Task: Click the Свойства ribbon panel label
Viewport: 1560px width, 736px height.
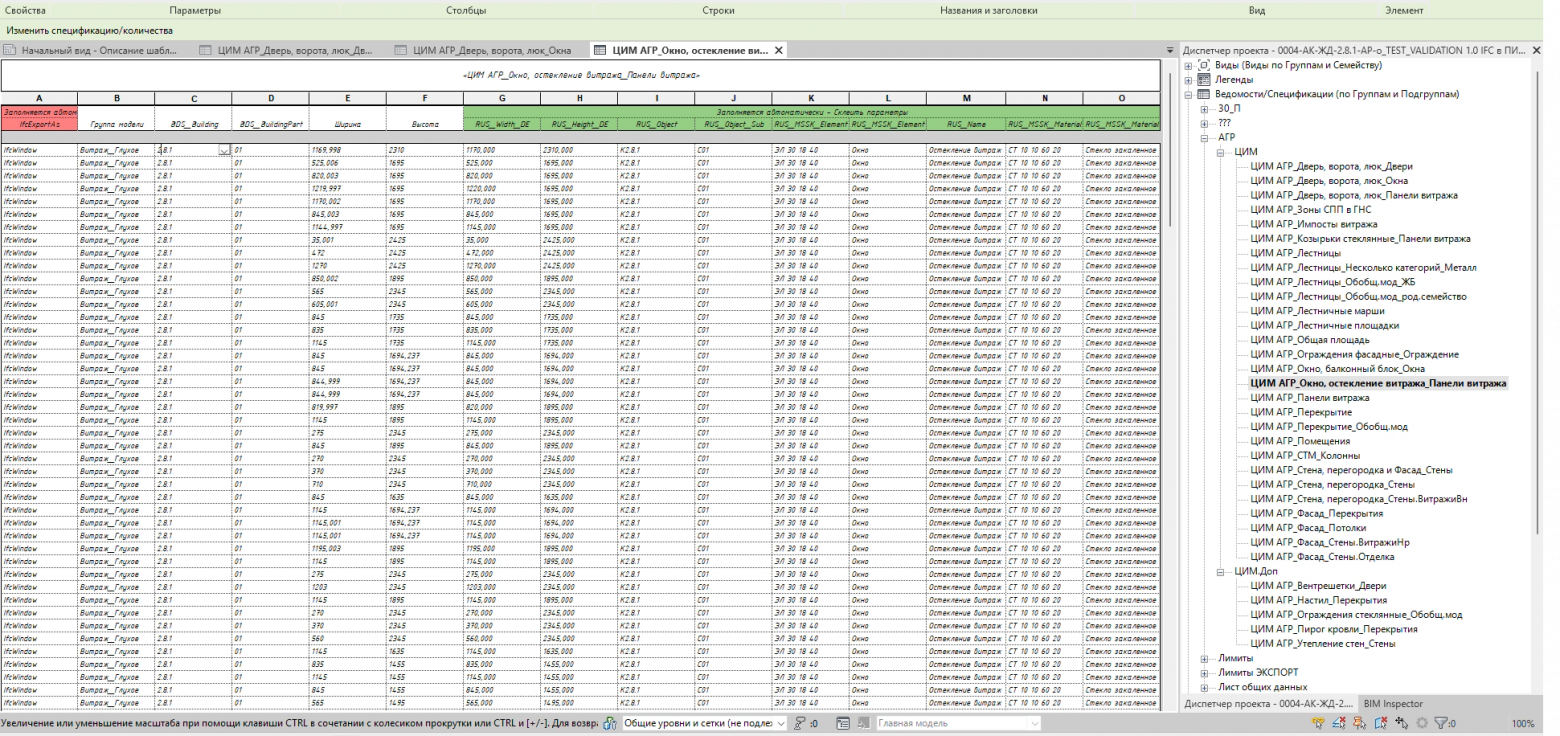Action: point(25,10)
